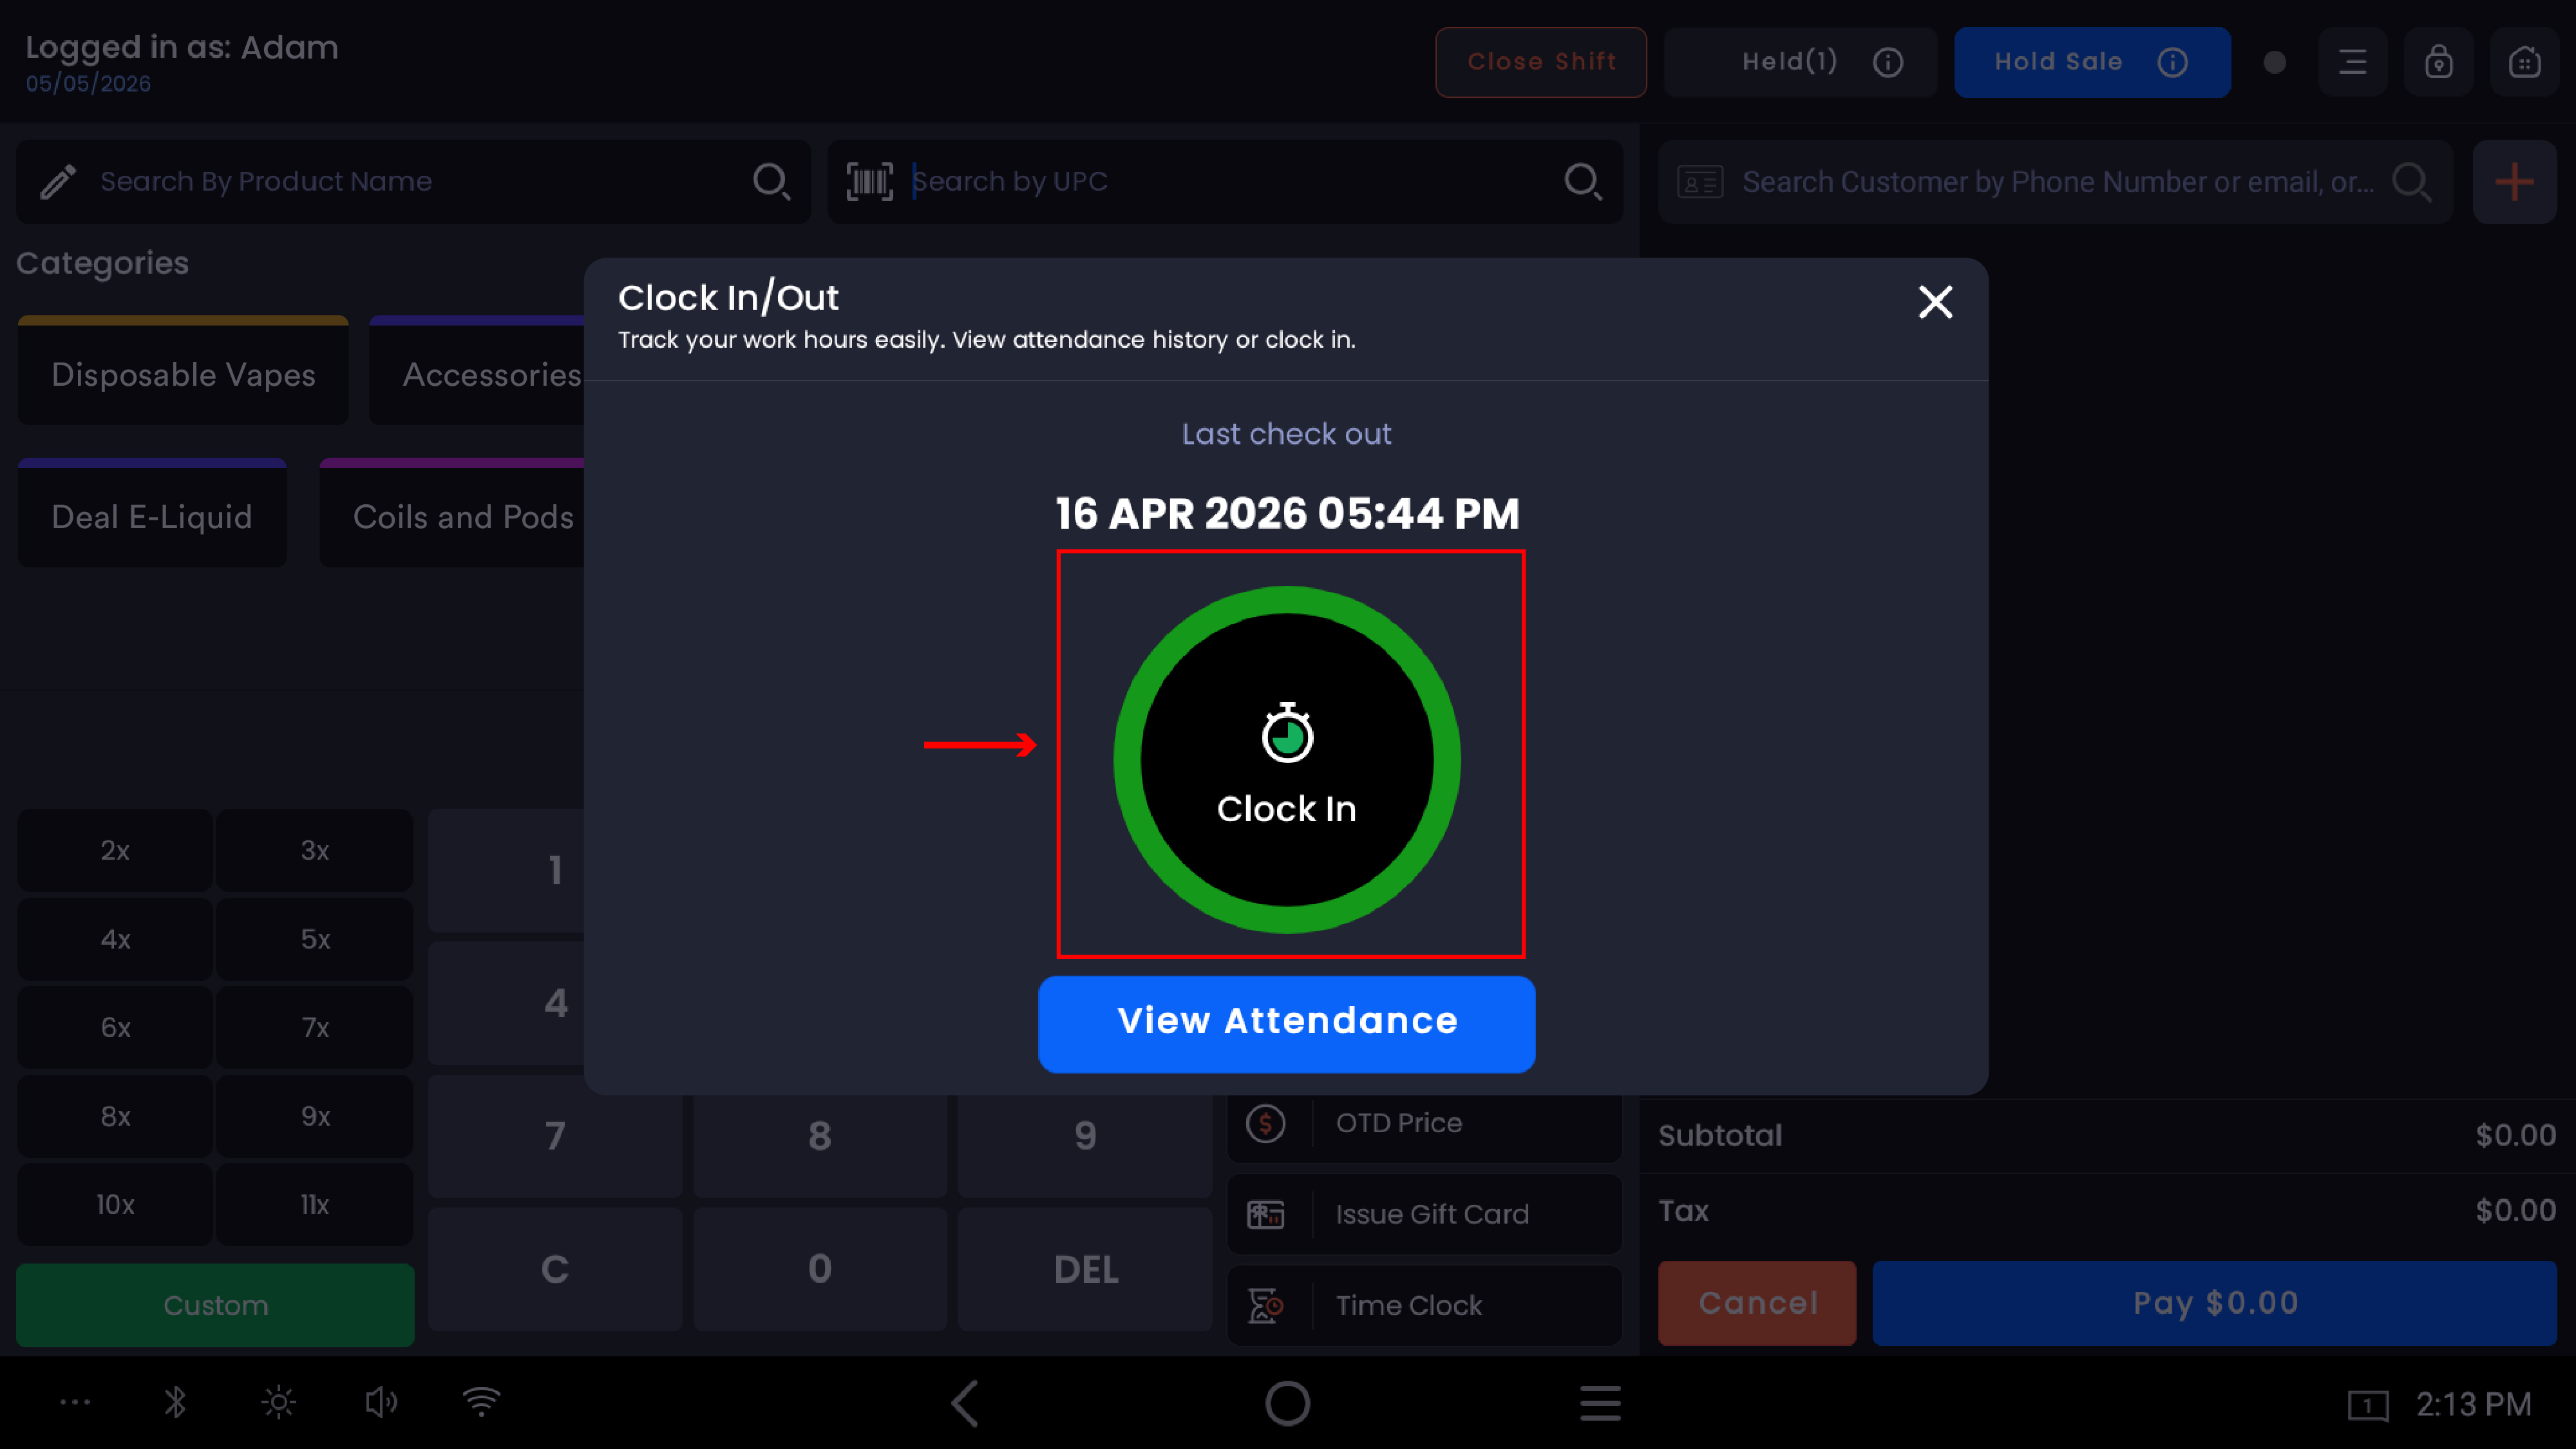Toggle Bluetooth in system bar
This screenshot has height=1449, width=2576.
(175, 1402)
